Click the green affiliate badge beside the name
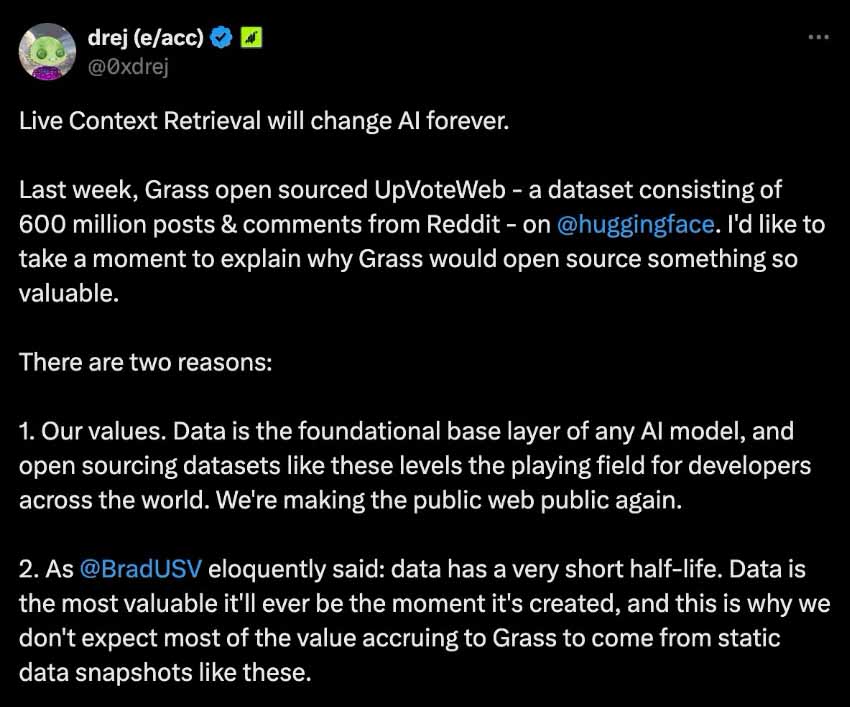 pyautogui.click(x=253, y=38)
